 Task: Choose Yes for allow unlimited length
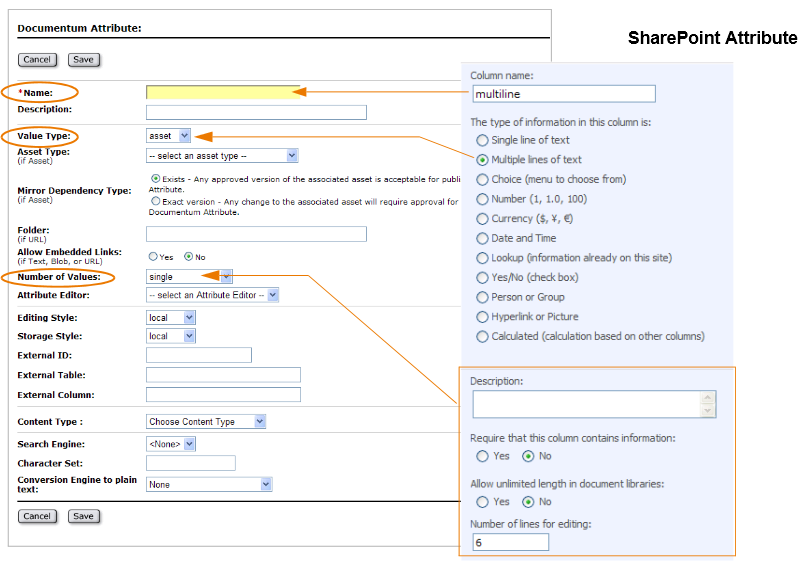(x=482, y=502)
